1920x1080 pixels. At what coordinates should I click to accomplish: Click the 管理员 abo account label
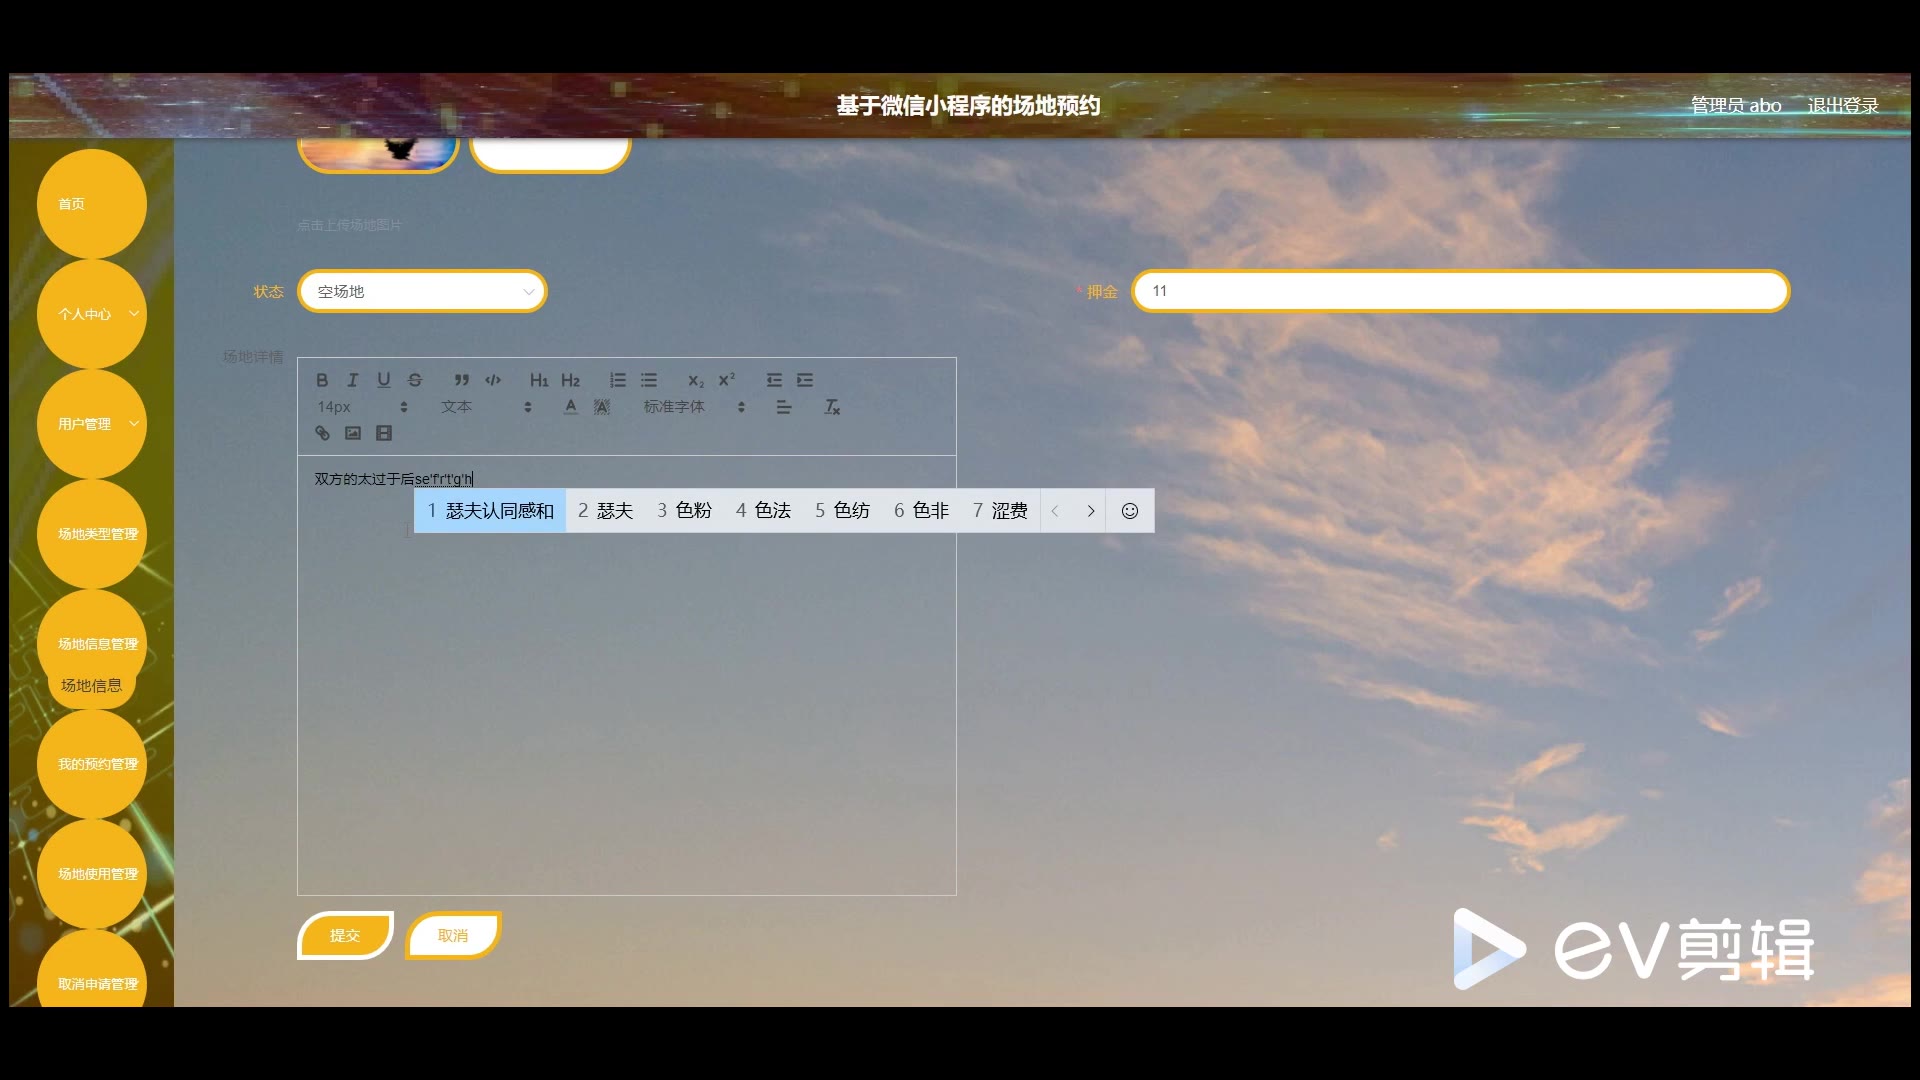(1736, 106)
